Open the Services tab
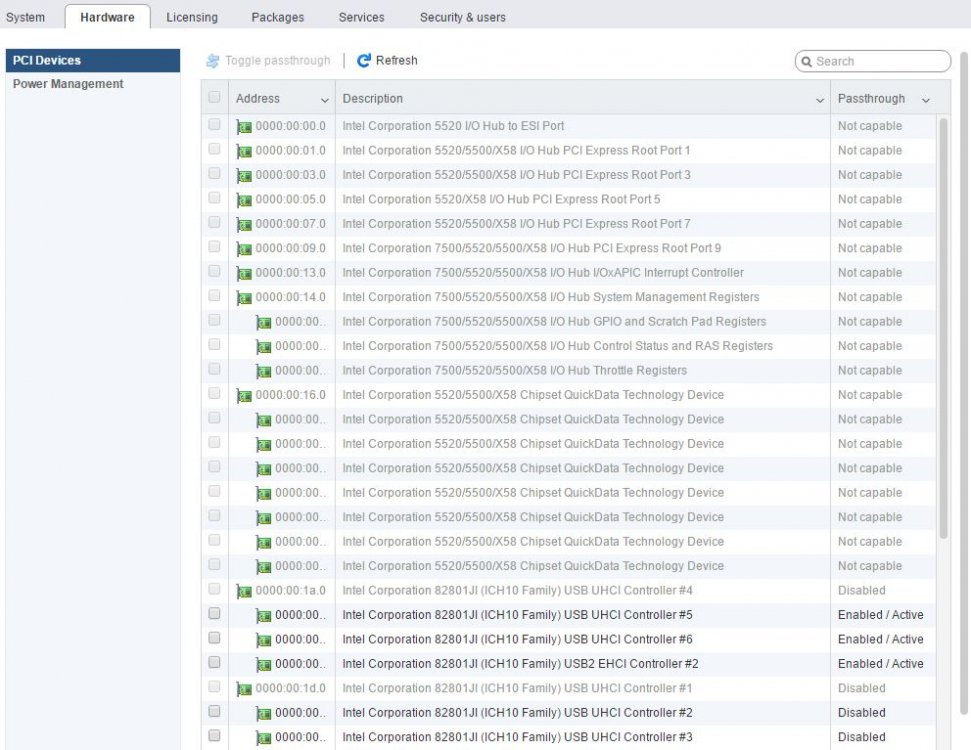971x750 pixels. pos(362,17)
